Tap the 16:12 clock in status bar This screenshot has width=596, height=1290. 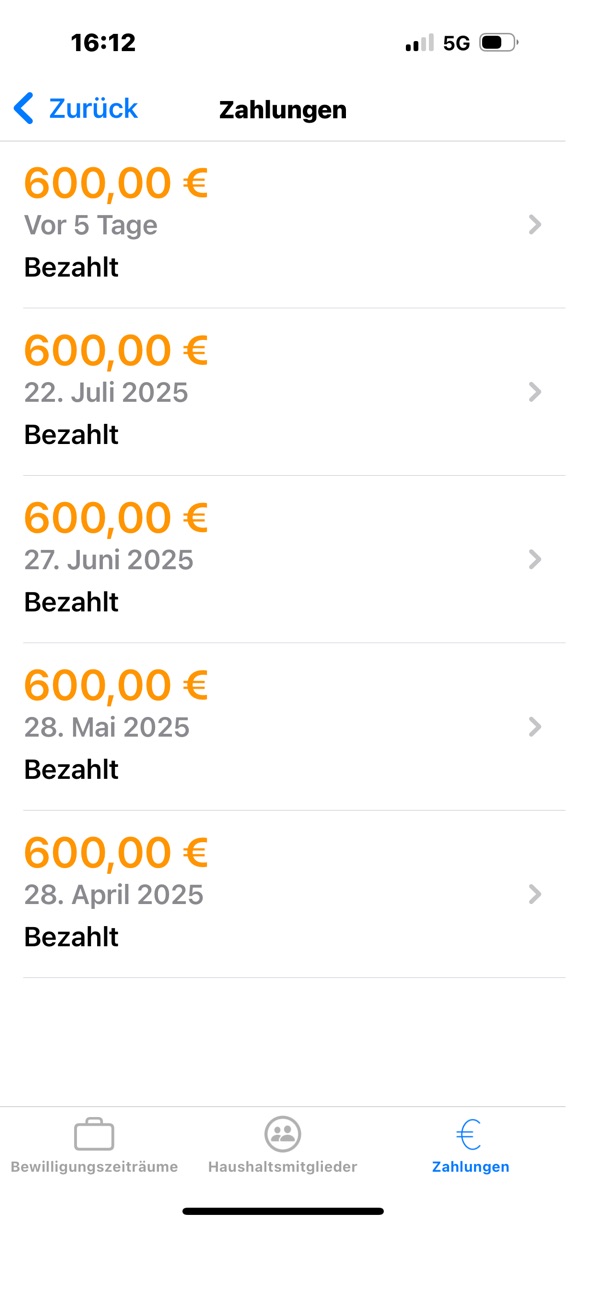point(103,43)
